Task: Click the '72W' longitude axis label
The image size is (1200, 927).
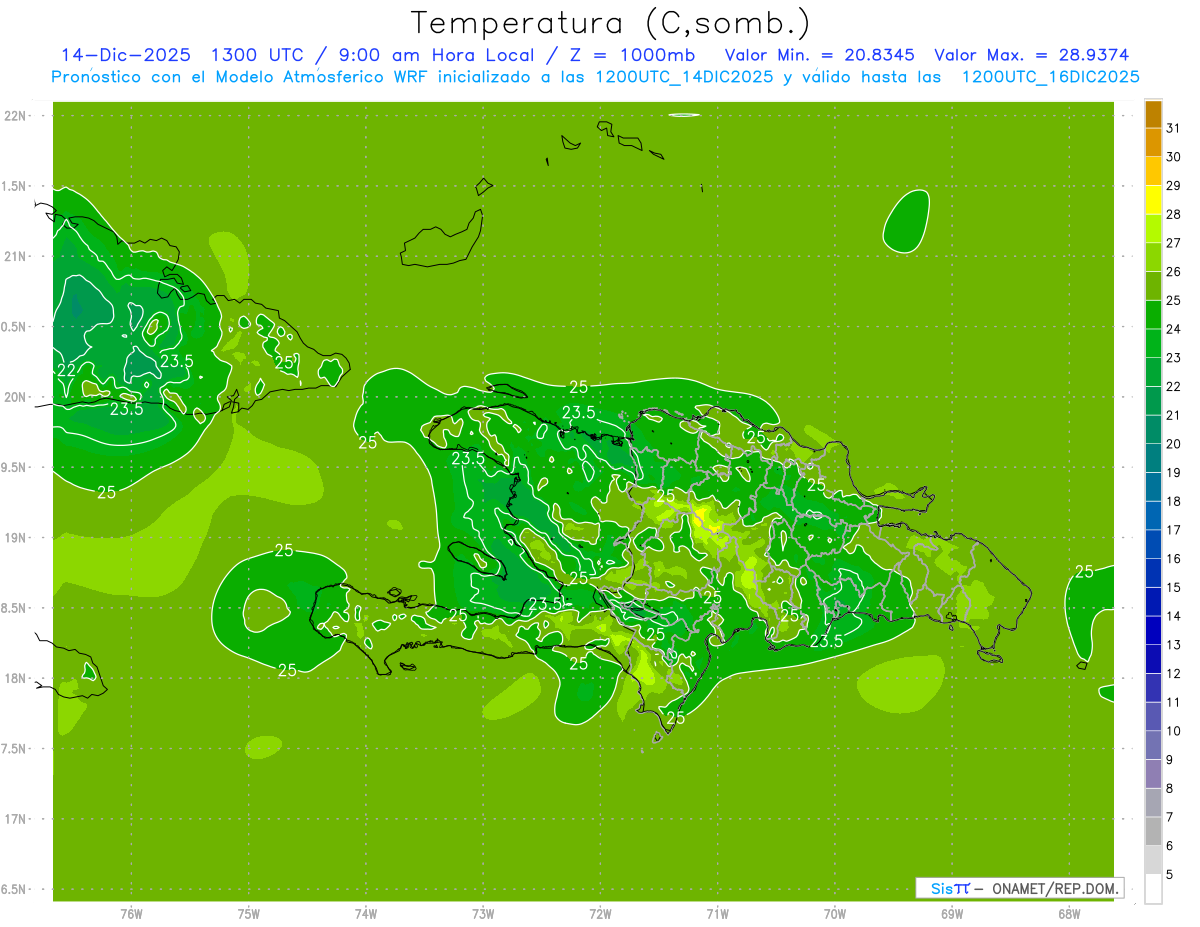Action: (x=601, y=913)
